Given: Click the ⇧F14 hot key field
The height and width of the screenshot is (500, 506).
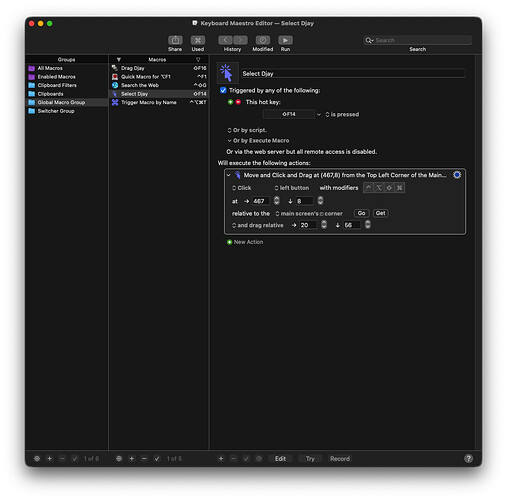Looking at the screenshot, I should [289, 114].
